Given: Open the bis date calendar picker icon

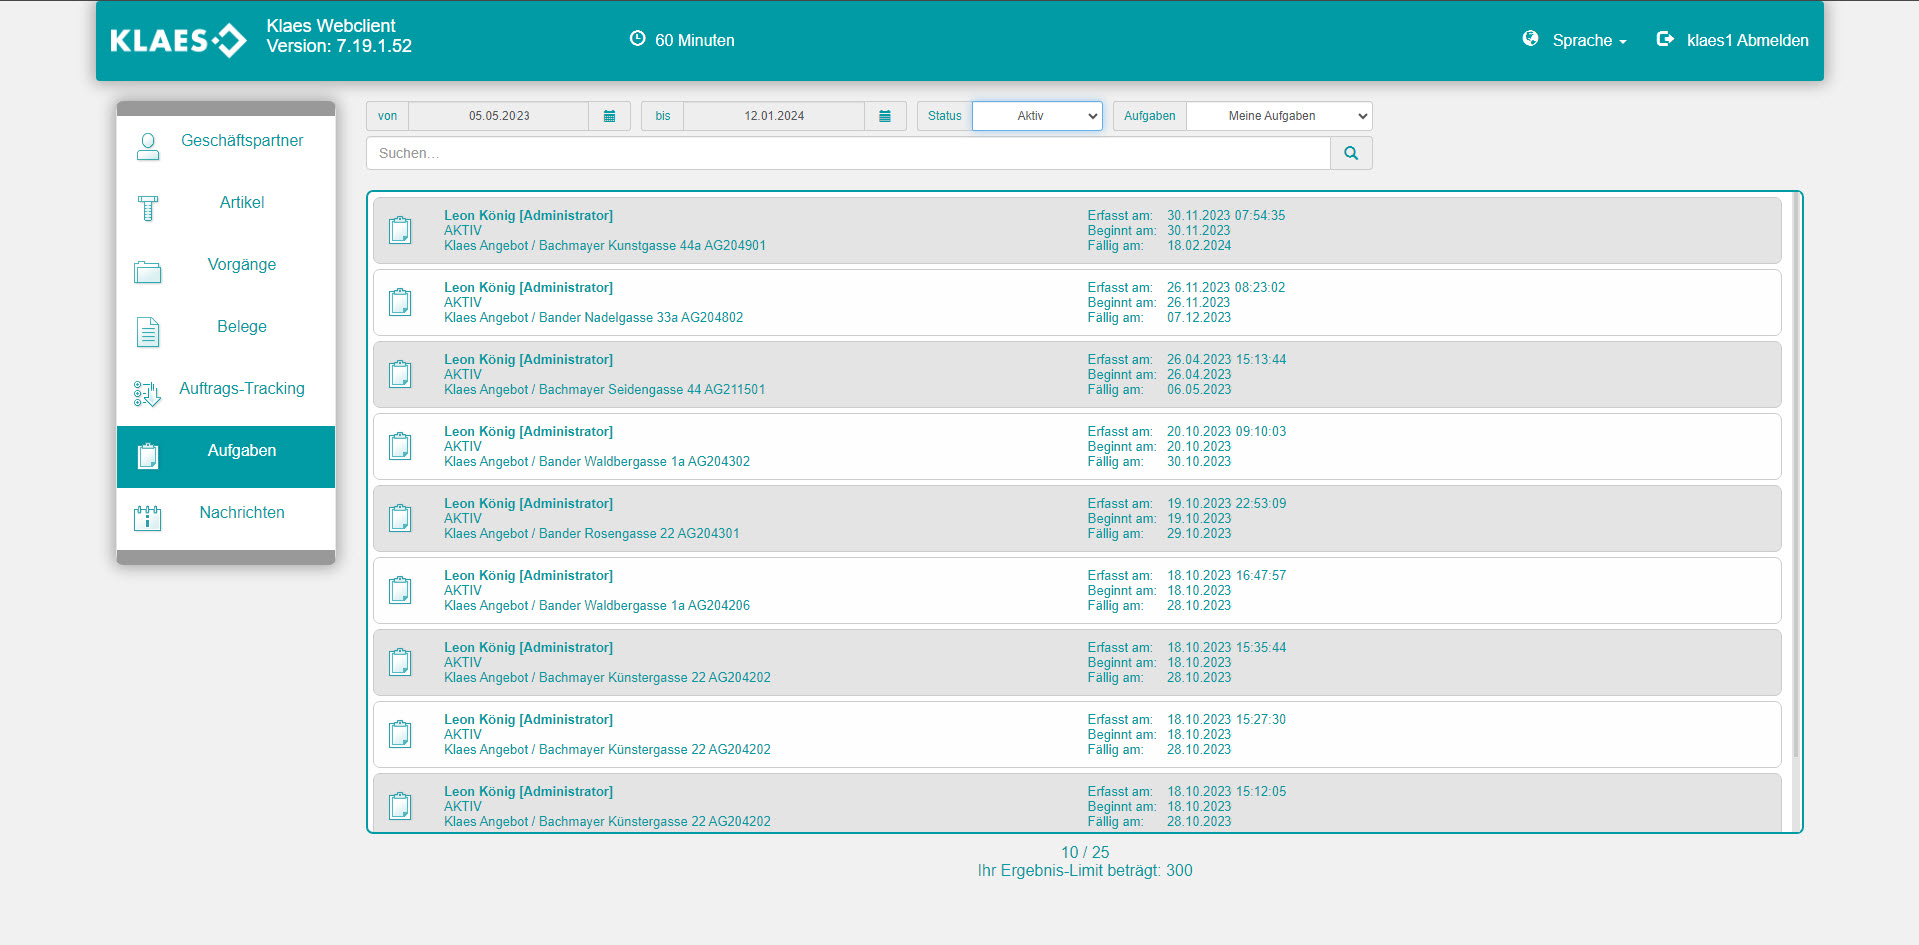Looking at the screenshot, I should tap(884, 116).
